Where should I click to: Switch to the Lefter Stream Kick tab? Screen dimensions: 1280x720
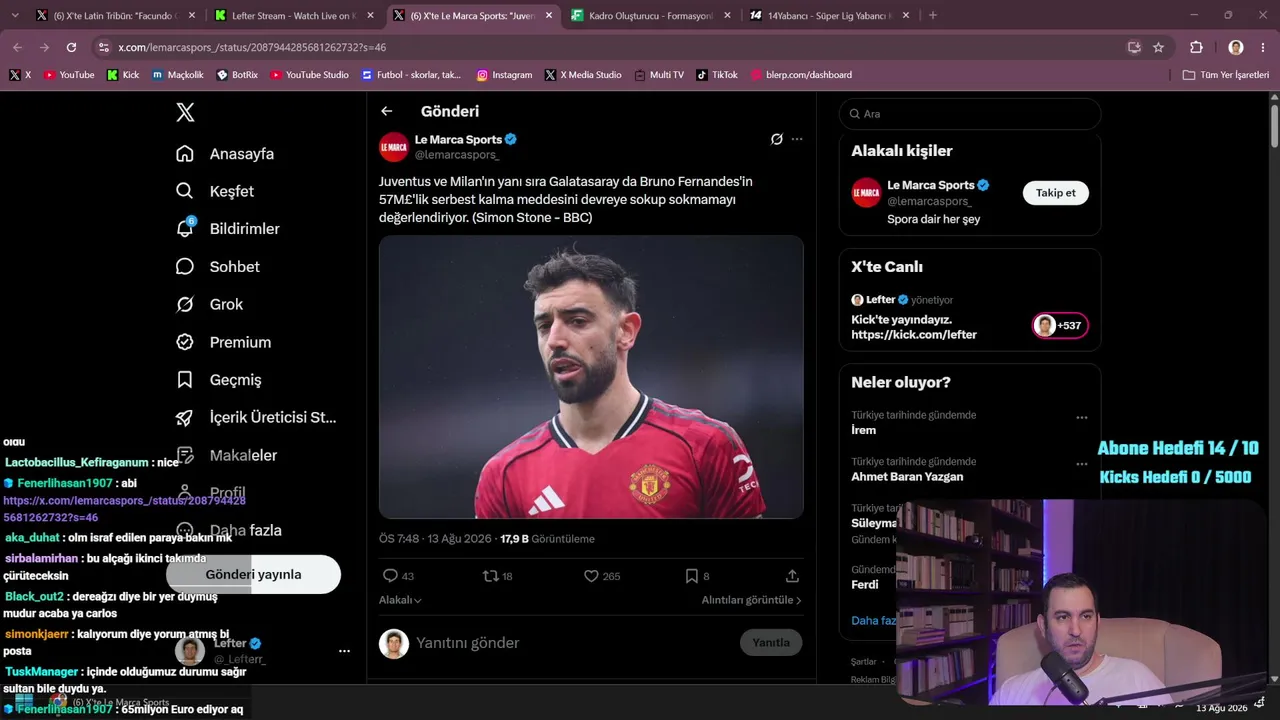point(294,16)
